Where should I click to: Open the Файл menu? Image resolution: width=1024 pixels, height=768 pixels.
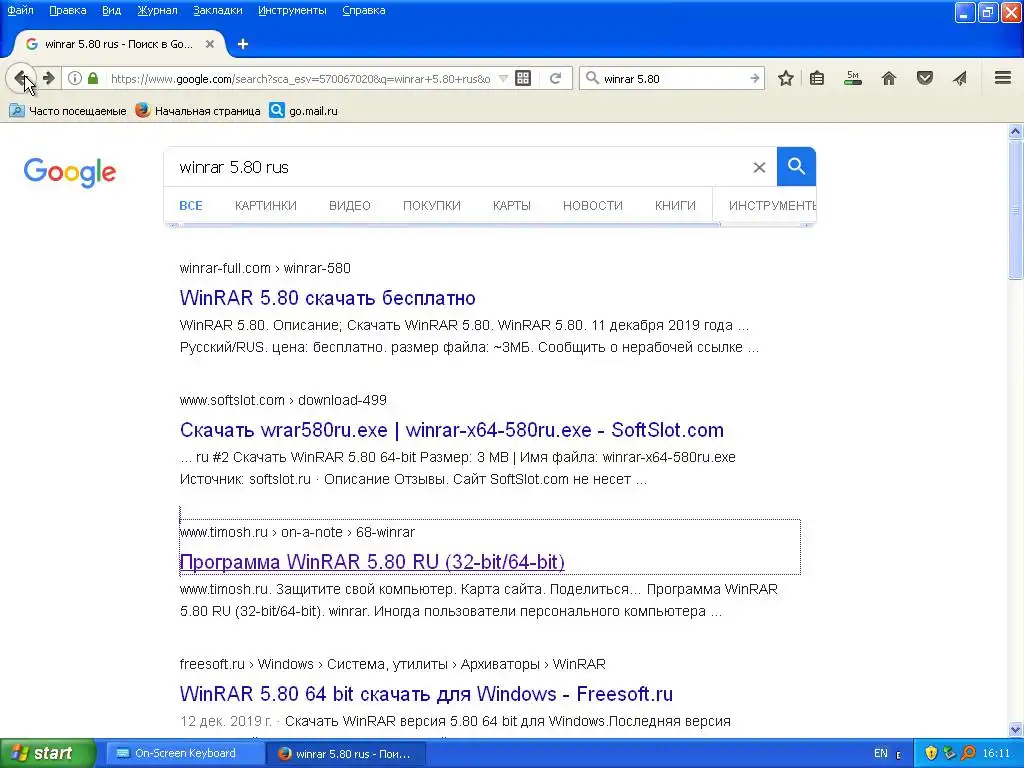pos(20,10)
